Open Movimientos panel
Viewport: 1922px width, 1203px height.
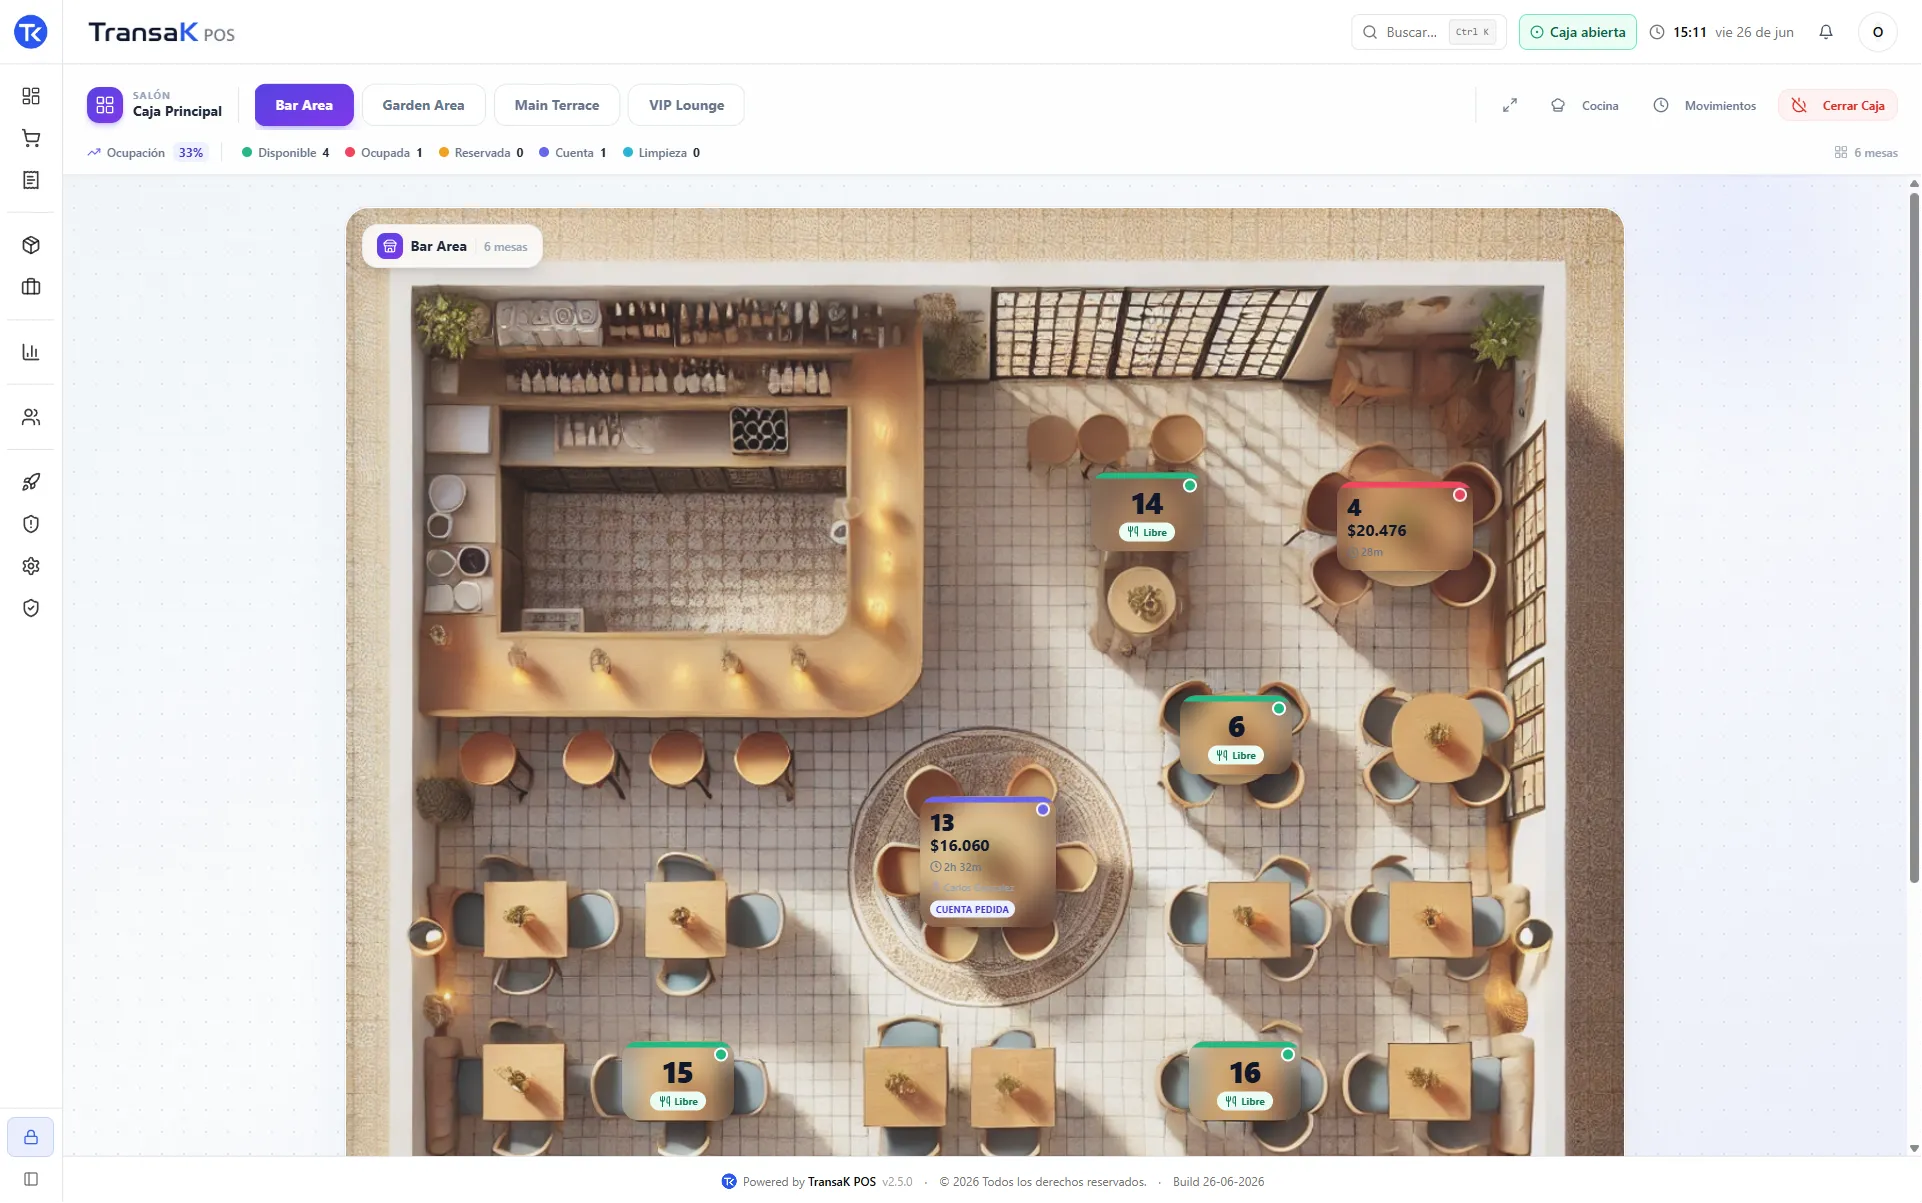tap(1705, 105)
